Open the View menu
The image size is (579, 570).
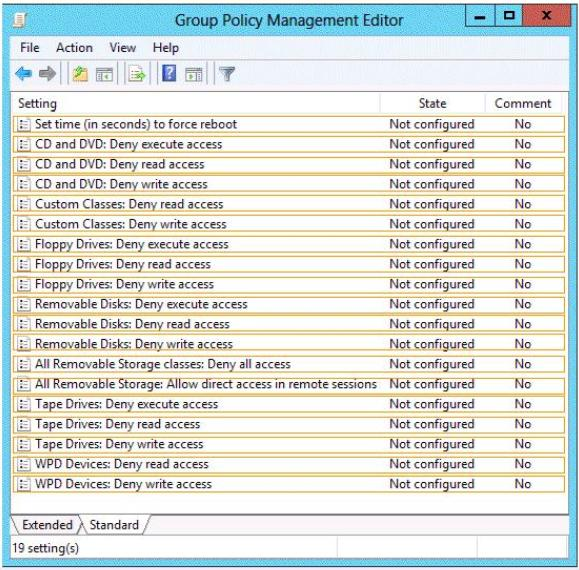123,48
